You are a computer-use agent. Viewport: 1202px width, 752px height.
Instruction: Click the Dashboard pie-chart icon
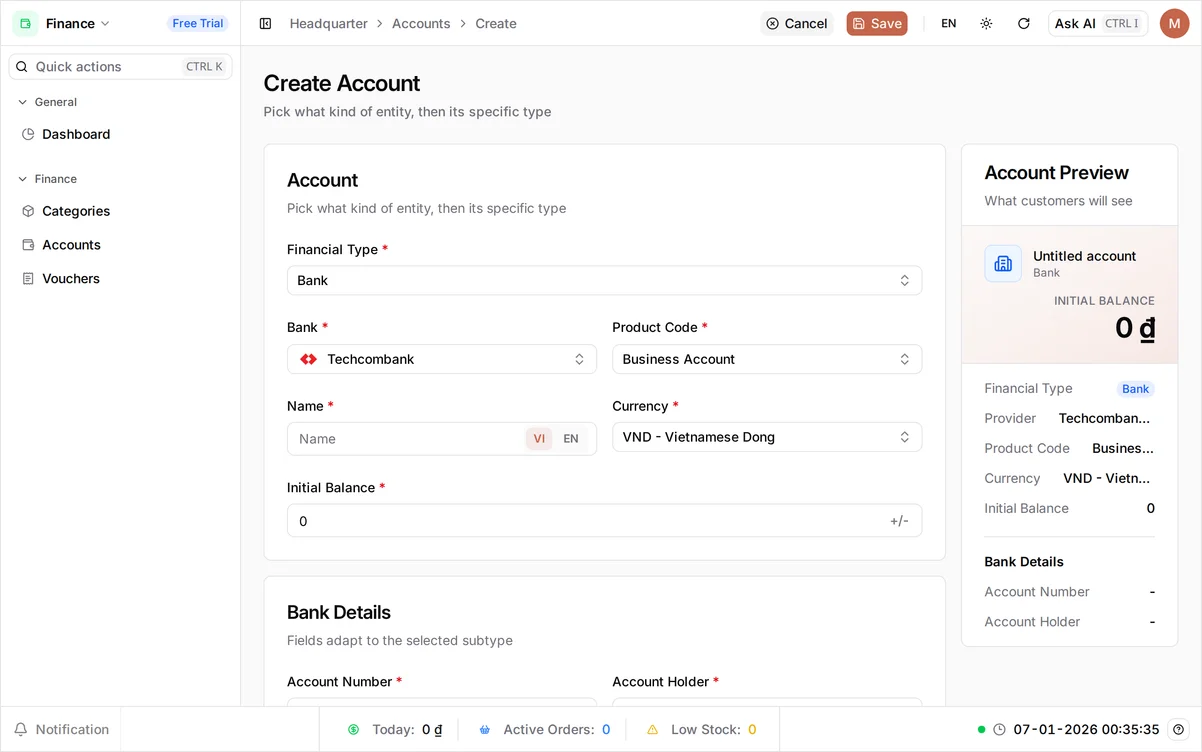[28, 134]
